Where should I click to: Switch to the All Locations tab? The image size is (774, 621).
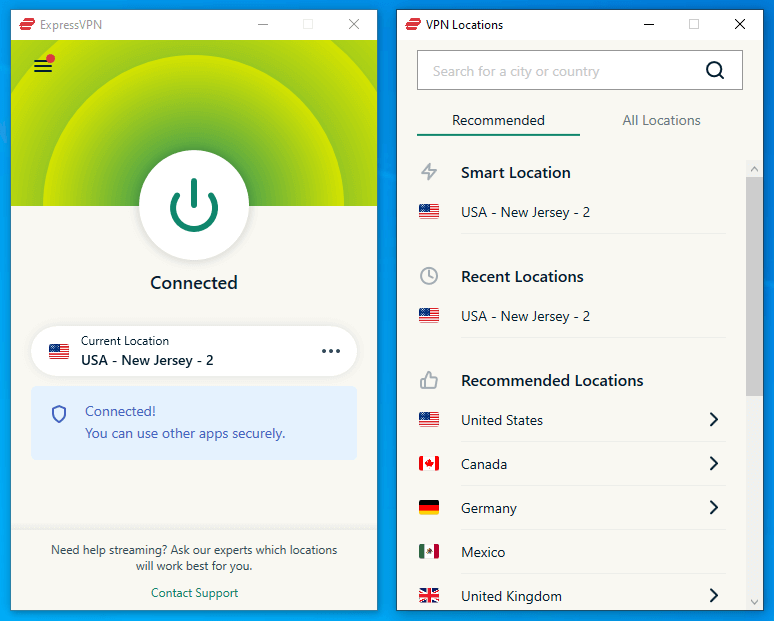pyautogui.click(x=661, y=120)
